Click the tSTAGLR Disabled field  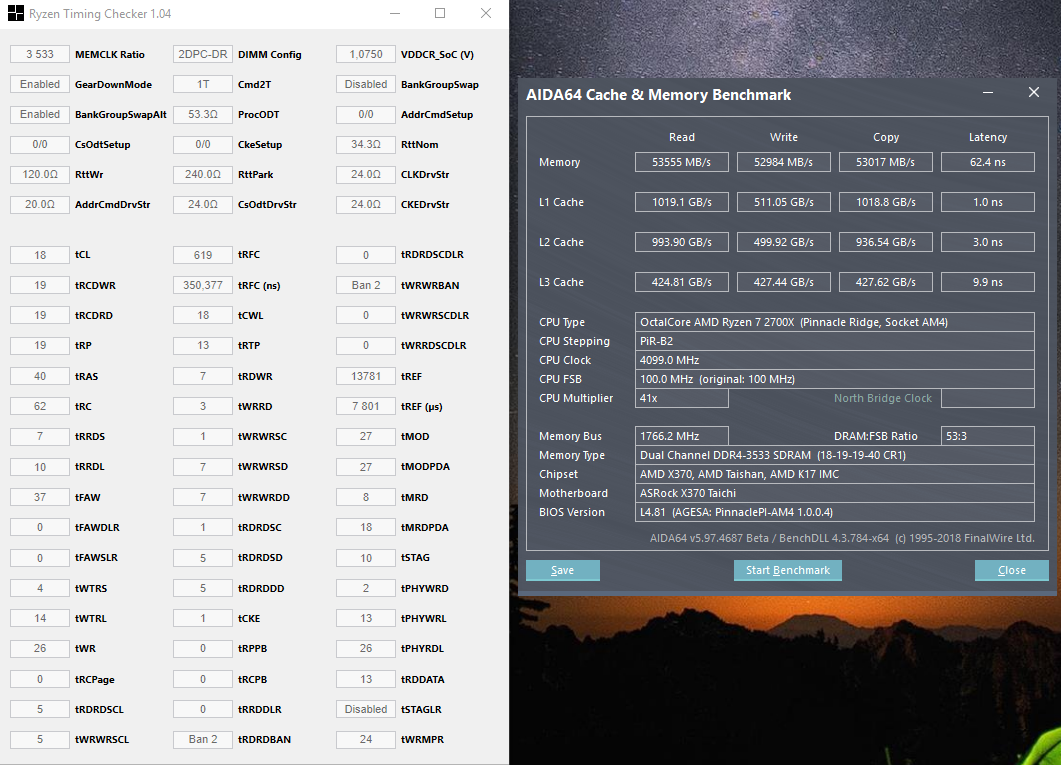pos(366,709)
